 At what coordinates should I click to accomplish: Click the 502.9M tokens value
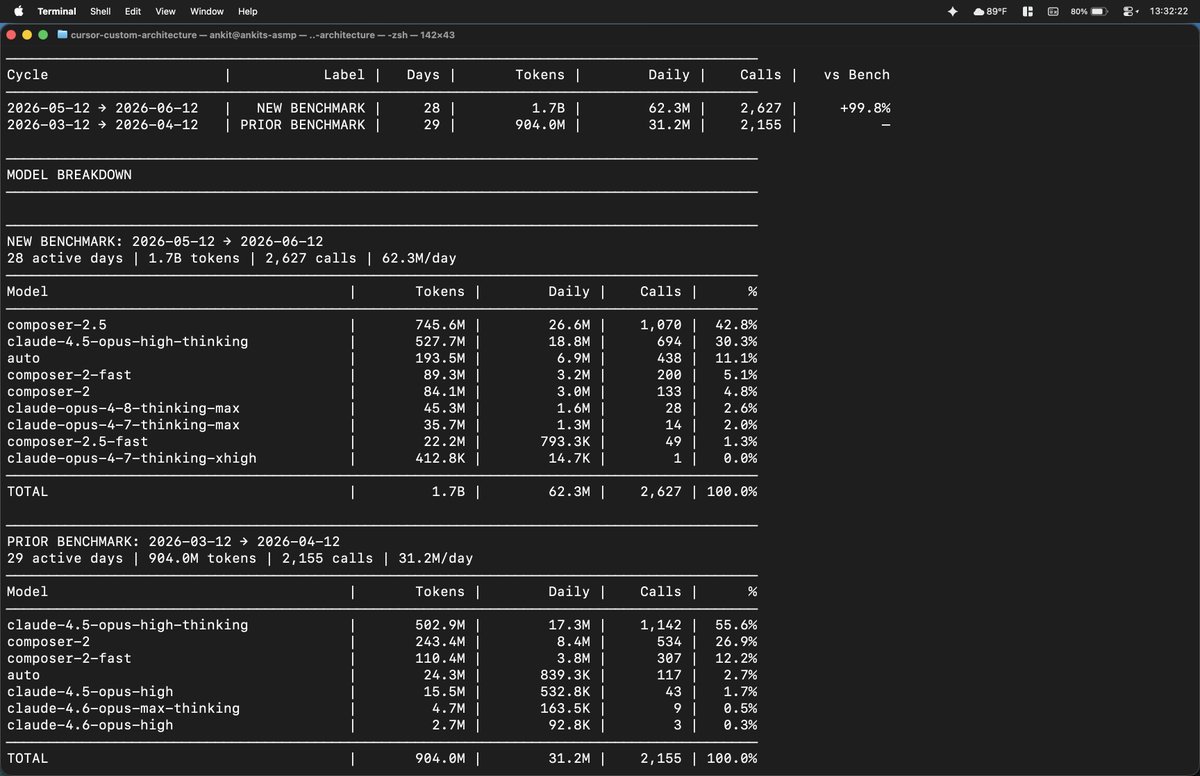coord(440,625)
